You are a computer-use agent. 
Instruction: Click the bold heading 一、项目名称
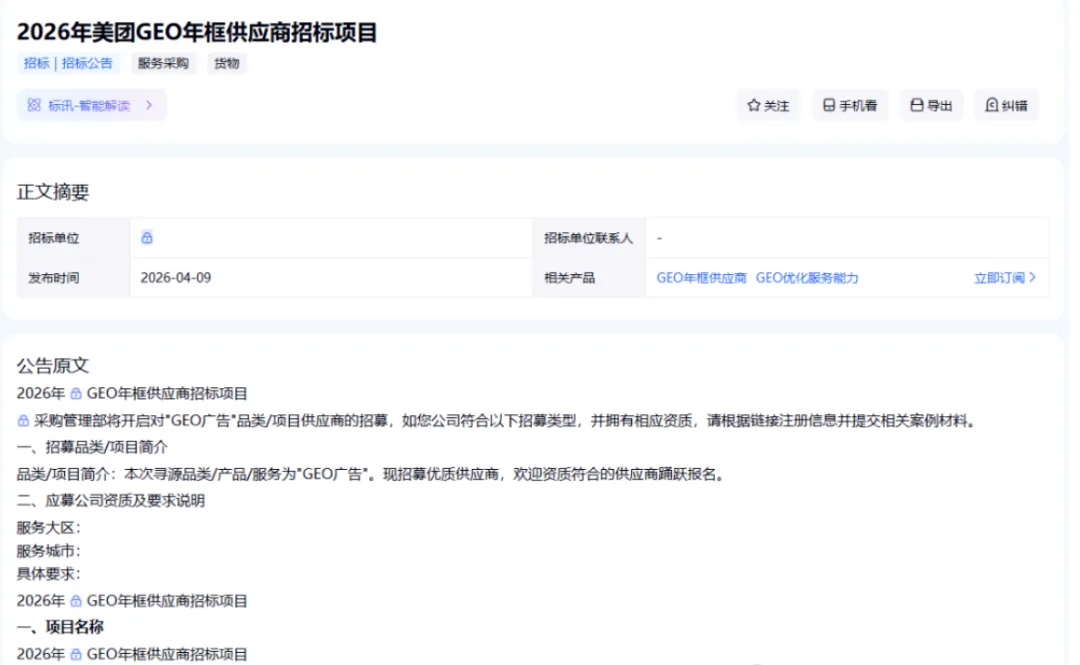click(x=60, y=627)
